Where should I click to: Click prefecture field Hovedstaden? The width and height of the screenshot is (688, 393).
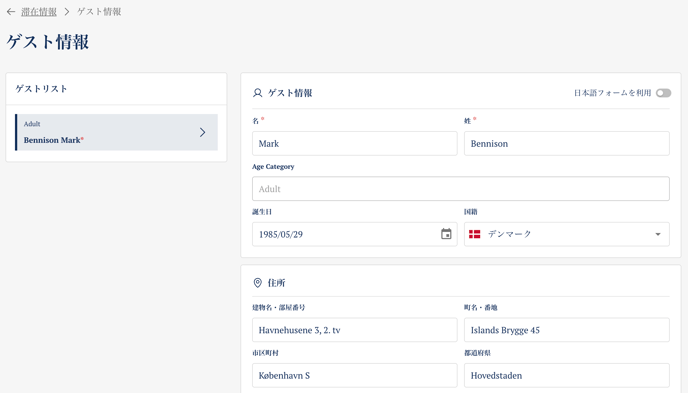(567, 375)
